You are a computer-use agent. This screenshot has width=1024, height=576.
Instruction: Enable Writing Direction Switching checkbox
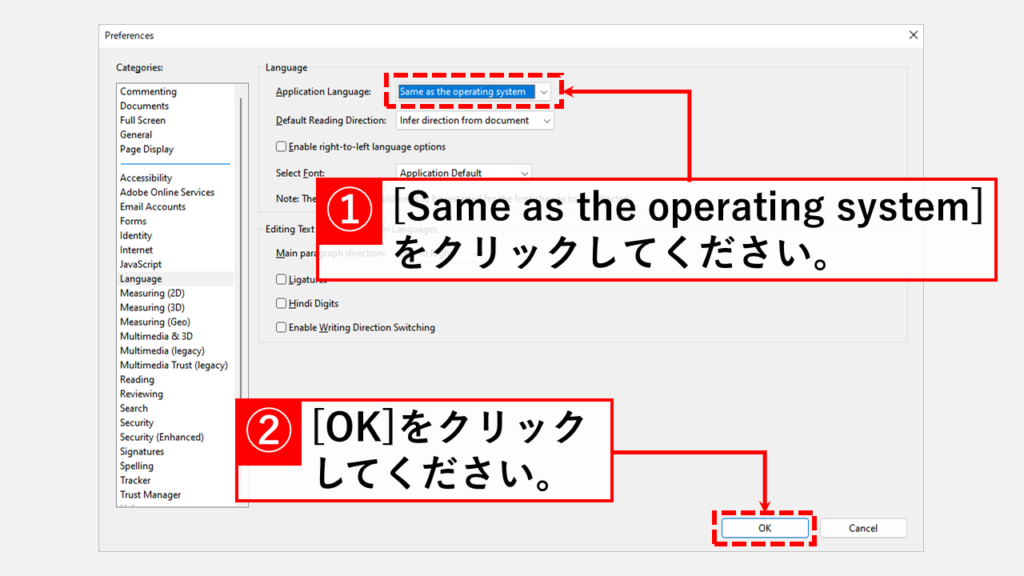tap(281, 327)
